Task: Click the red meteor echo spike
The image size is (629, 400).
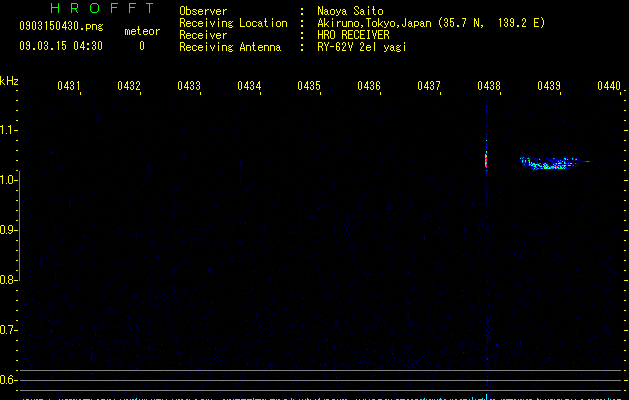Action: tap(486, 159)
